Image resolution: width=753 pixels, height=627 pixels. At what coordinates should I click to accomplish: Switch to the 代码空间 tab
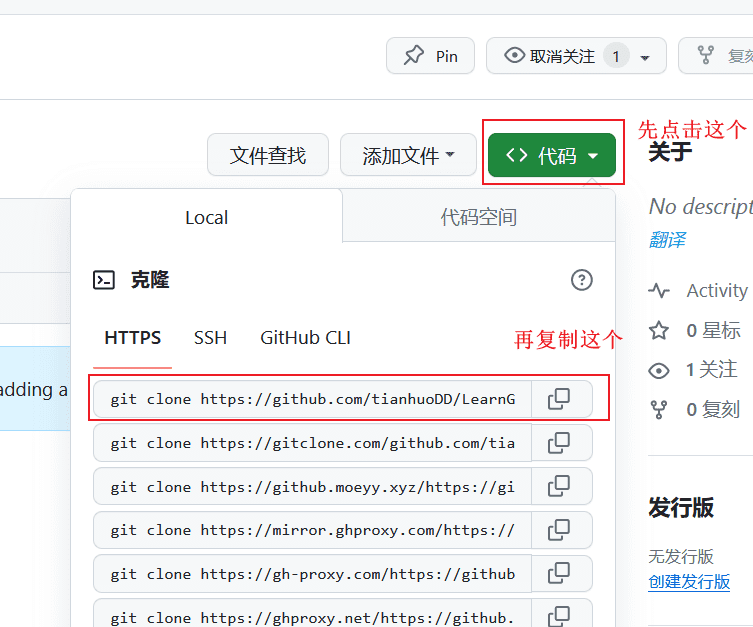[478, 217]
